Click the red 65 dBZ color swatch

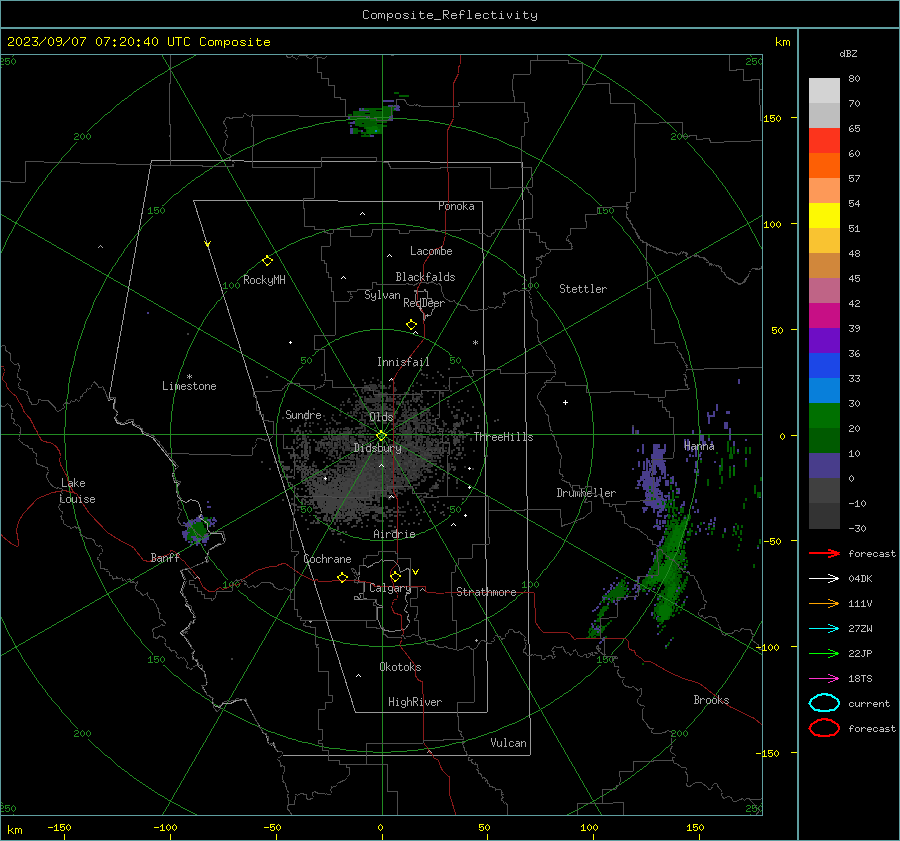point(824,141)
